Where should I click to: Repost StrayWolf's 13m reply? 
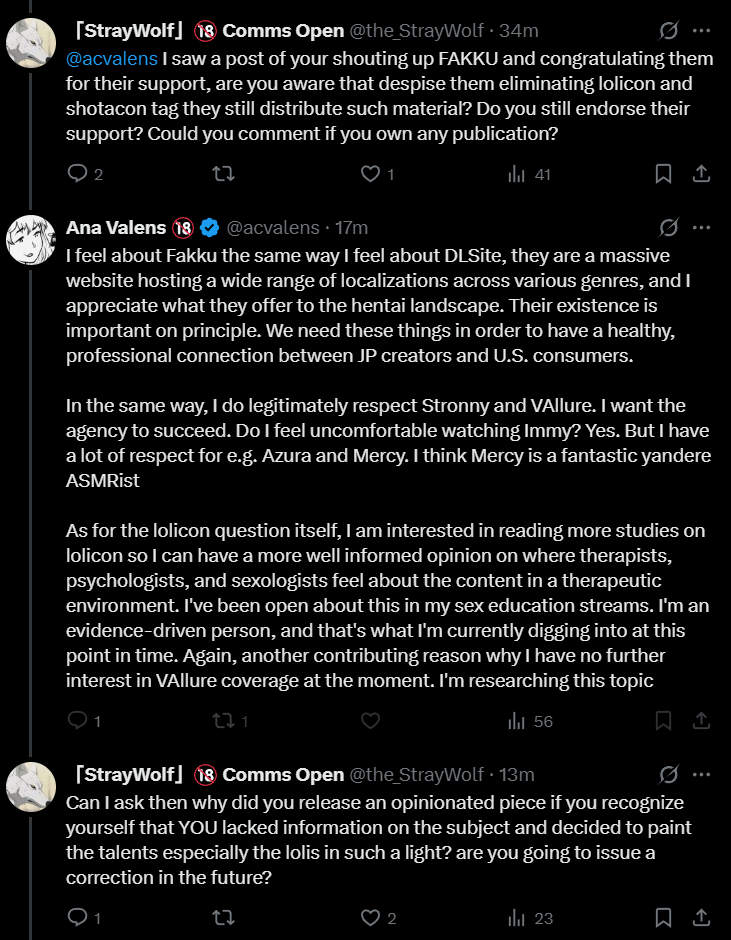223,917
